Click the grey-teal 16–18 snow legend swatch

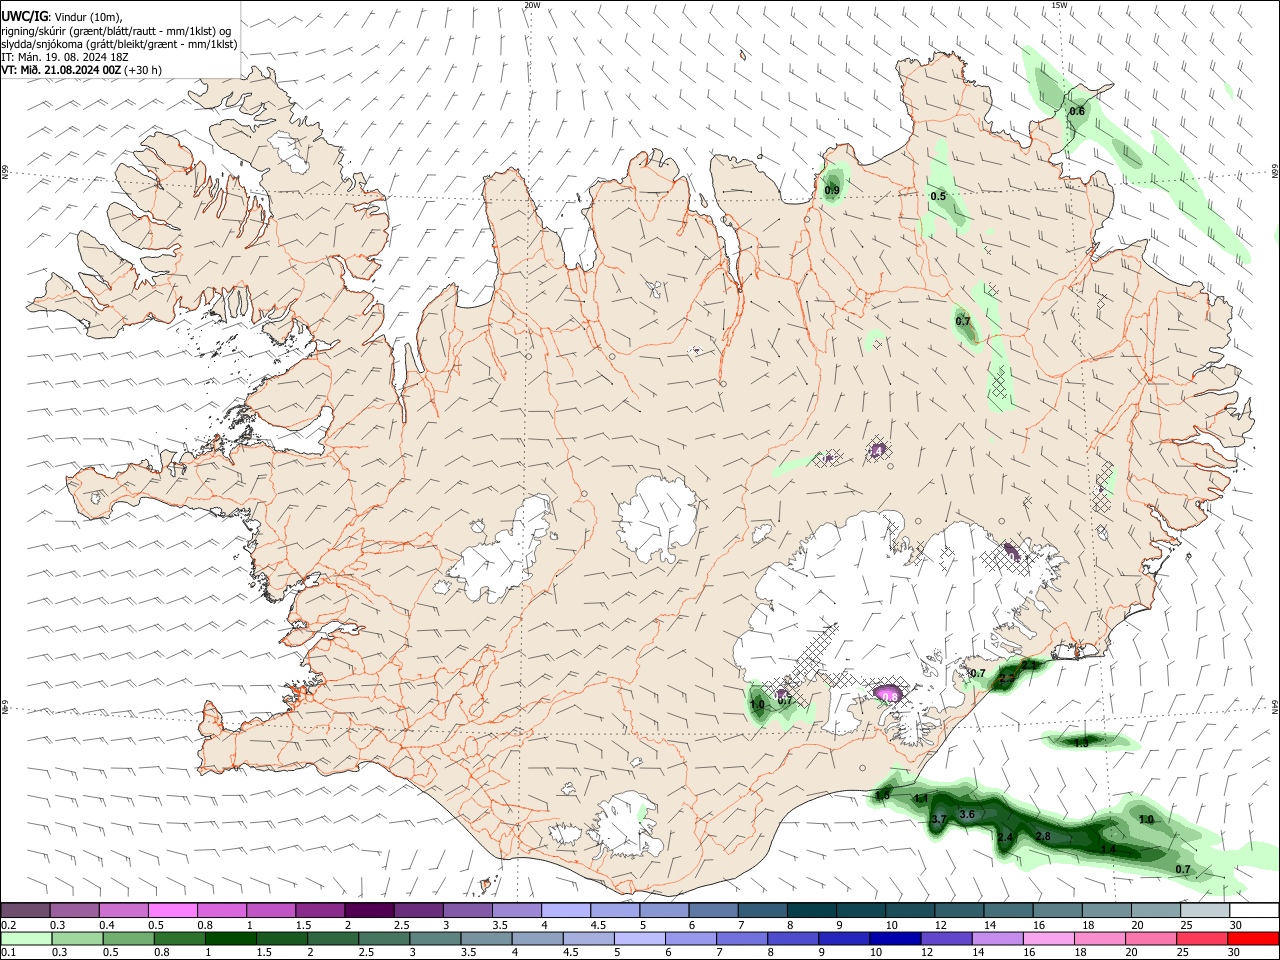1058,910
